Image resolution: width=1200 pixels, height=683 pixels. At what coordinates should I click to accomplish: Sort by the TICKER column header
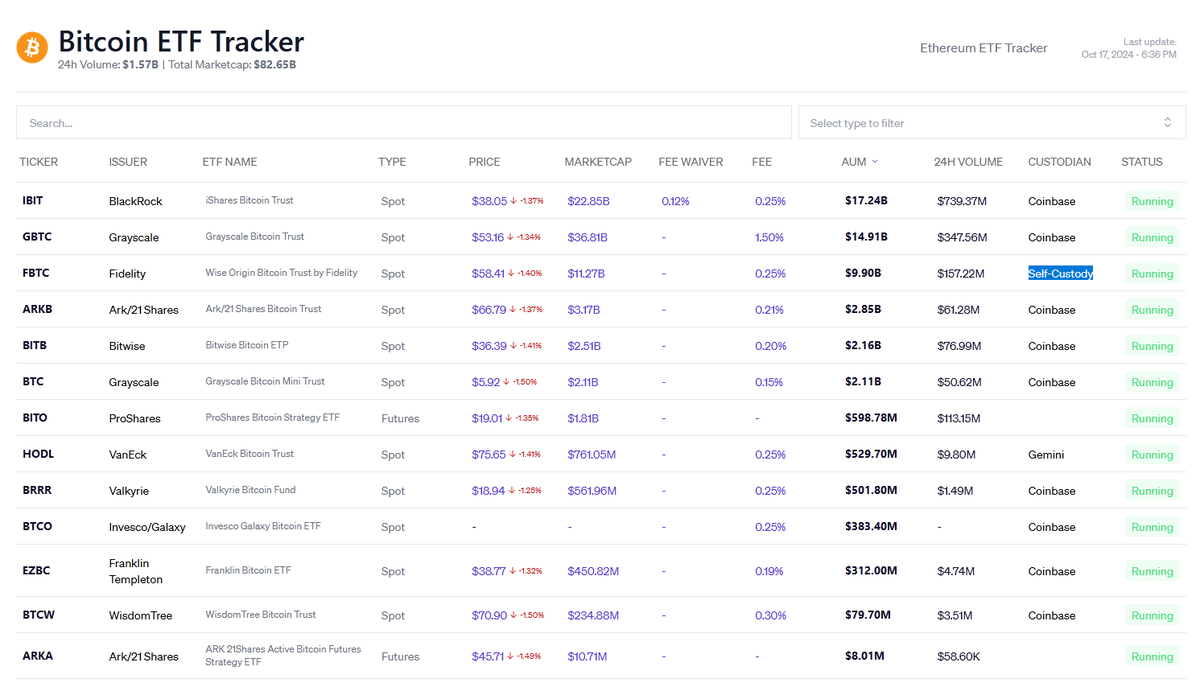[x=39, y=162]
